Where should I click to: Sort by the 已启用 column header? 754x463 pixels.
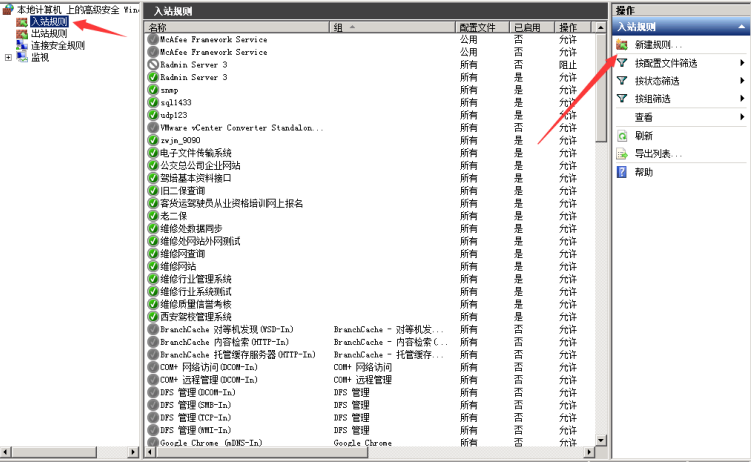pyautogui.click(x=532, y=27)
